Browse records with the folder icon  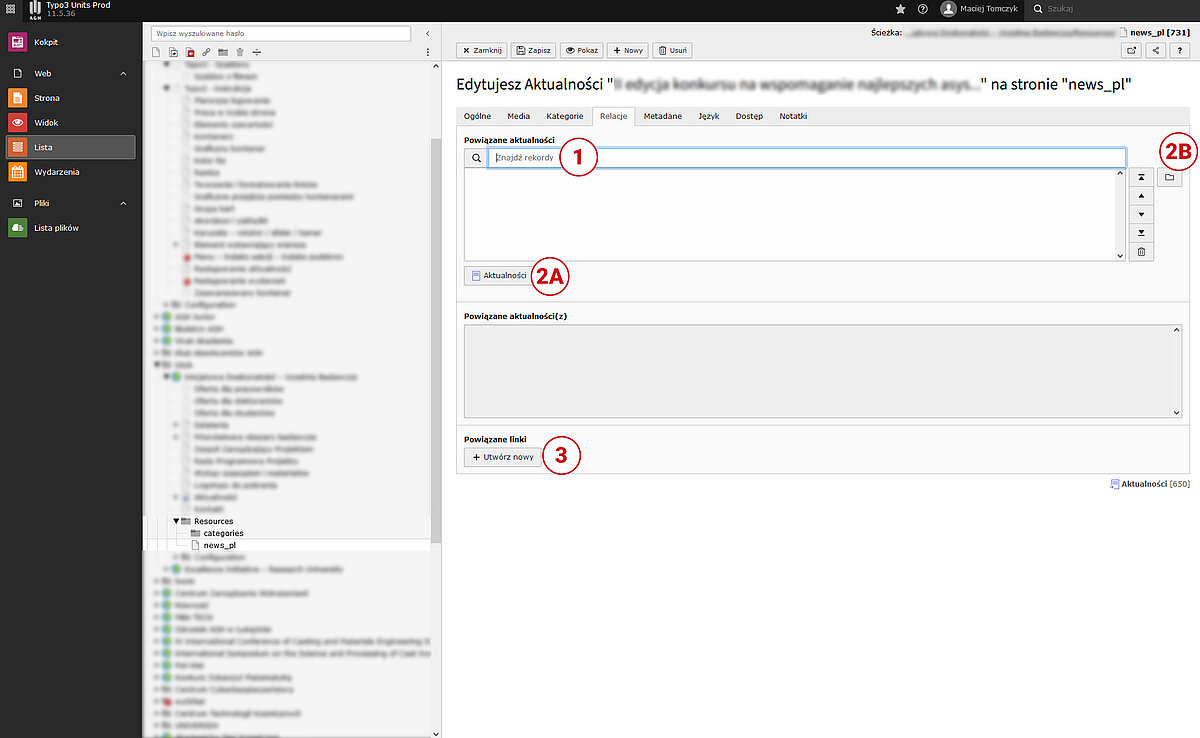coord(1169,178)
